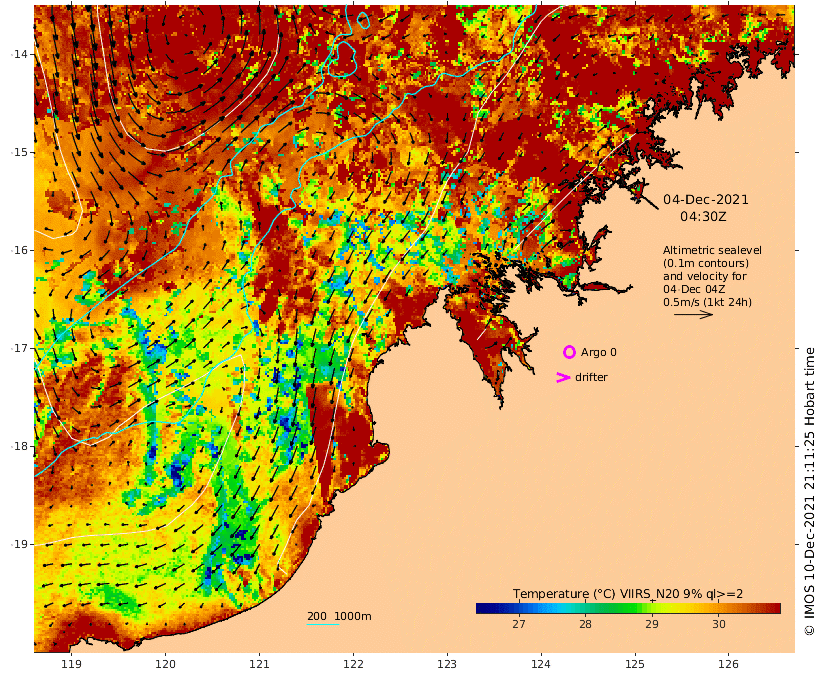Screen dimensions: 820x680
Task: Click the longitude axis label '120'
Action: 165,664
